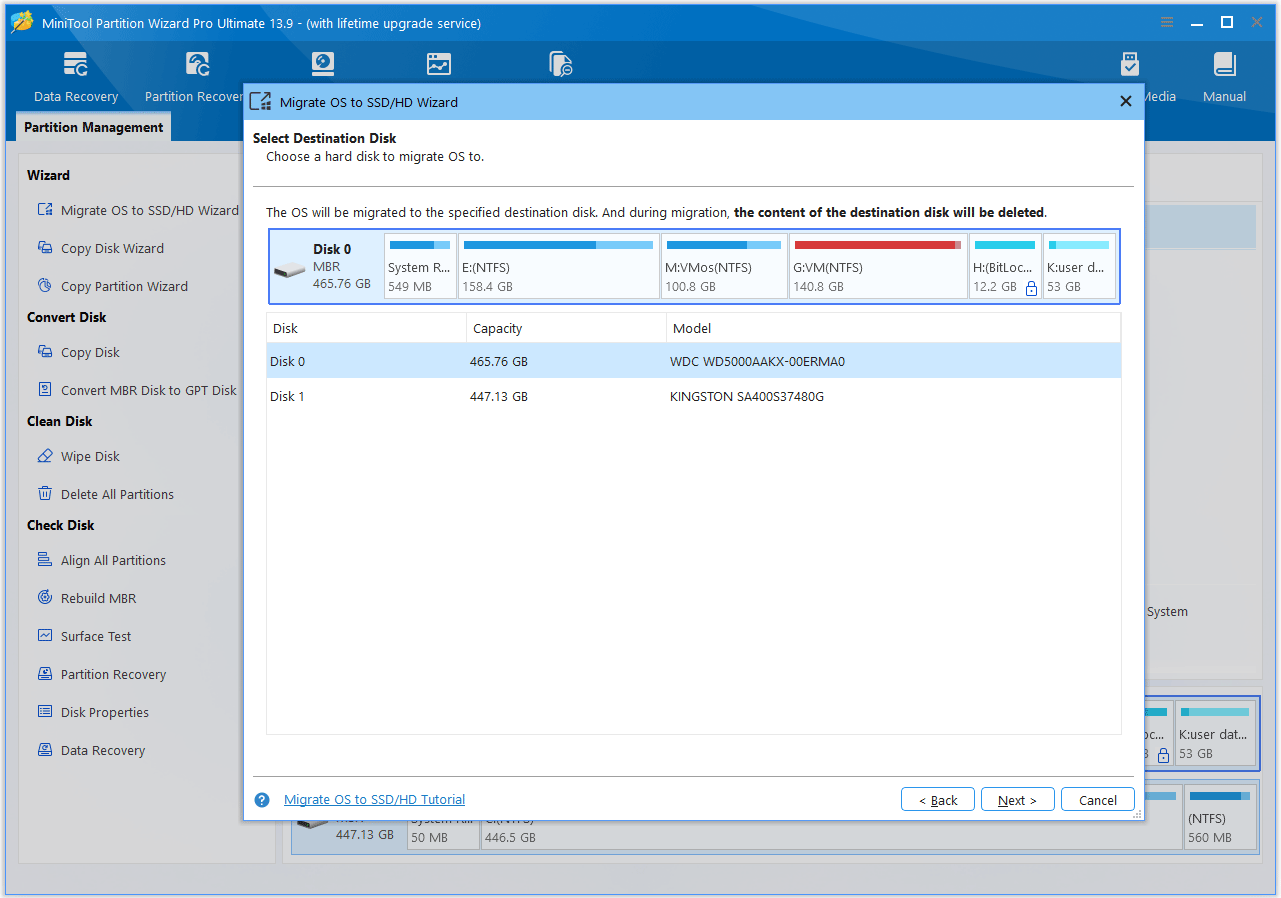Viewport: 1281px width, 898px height.
Task: Close the Migrate OS wizard dialog
Action: pos(1125,101)
